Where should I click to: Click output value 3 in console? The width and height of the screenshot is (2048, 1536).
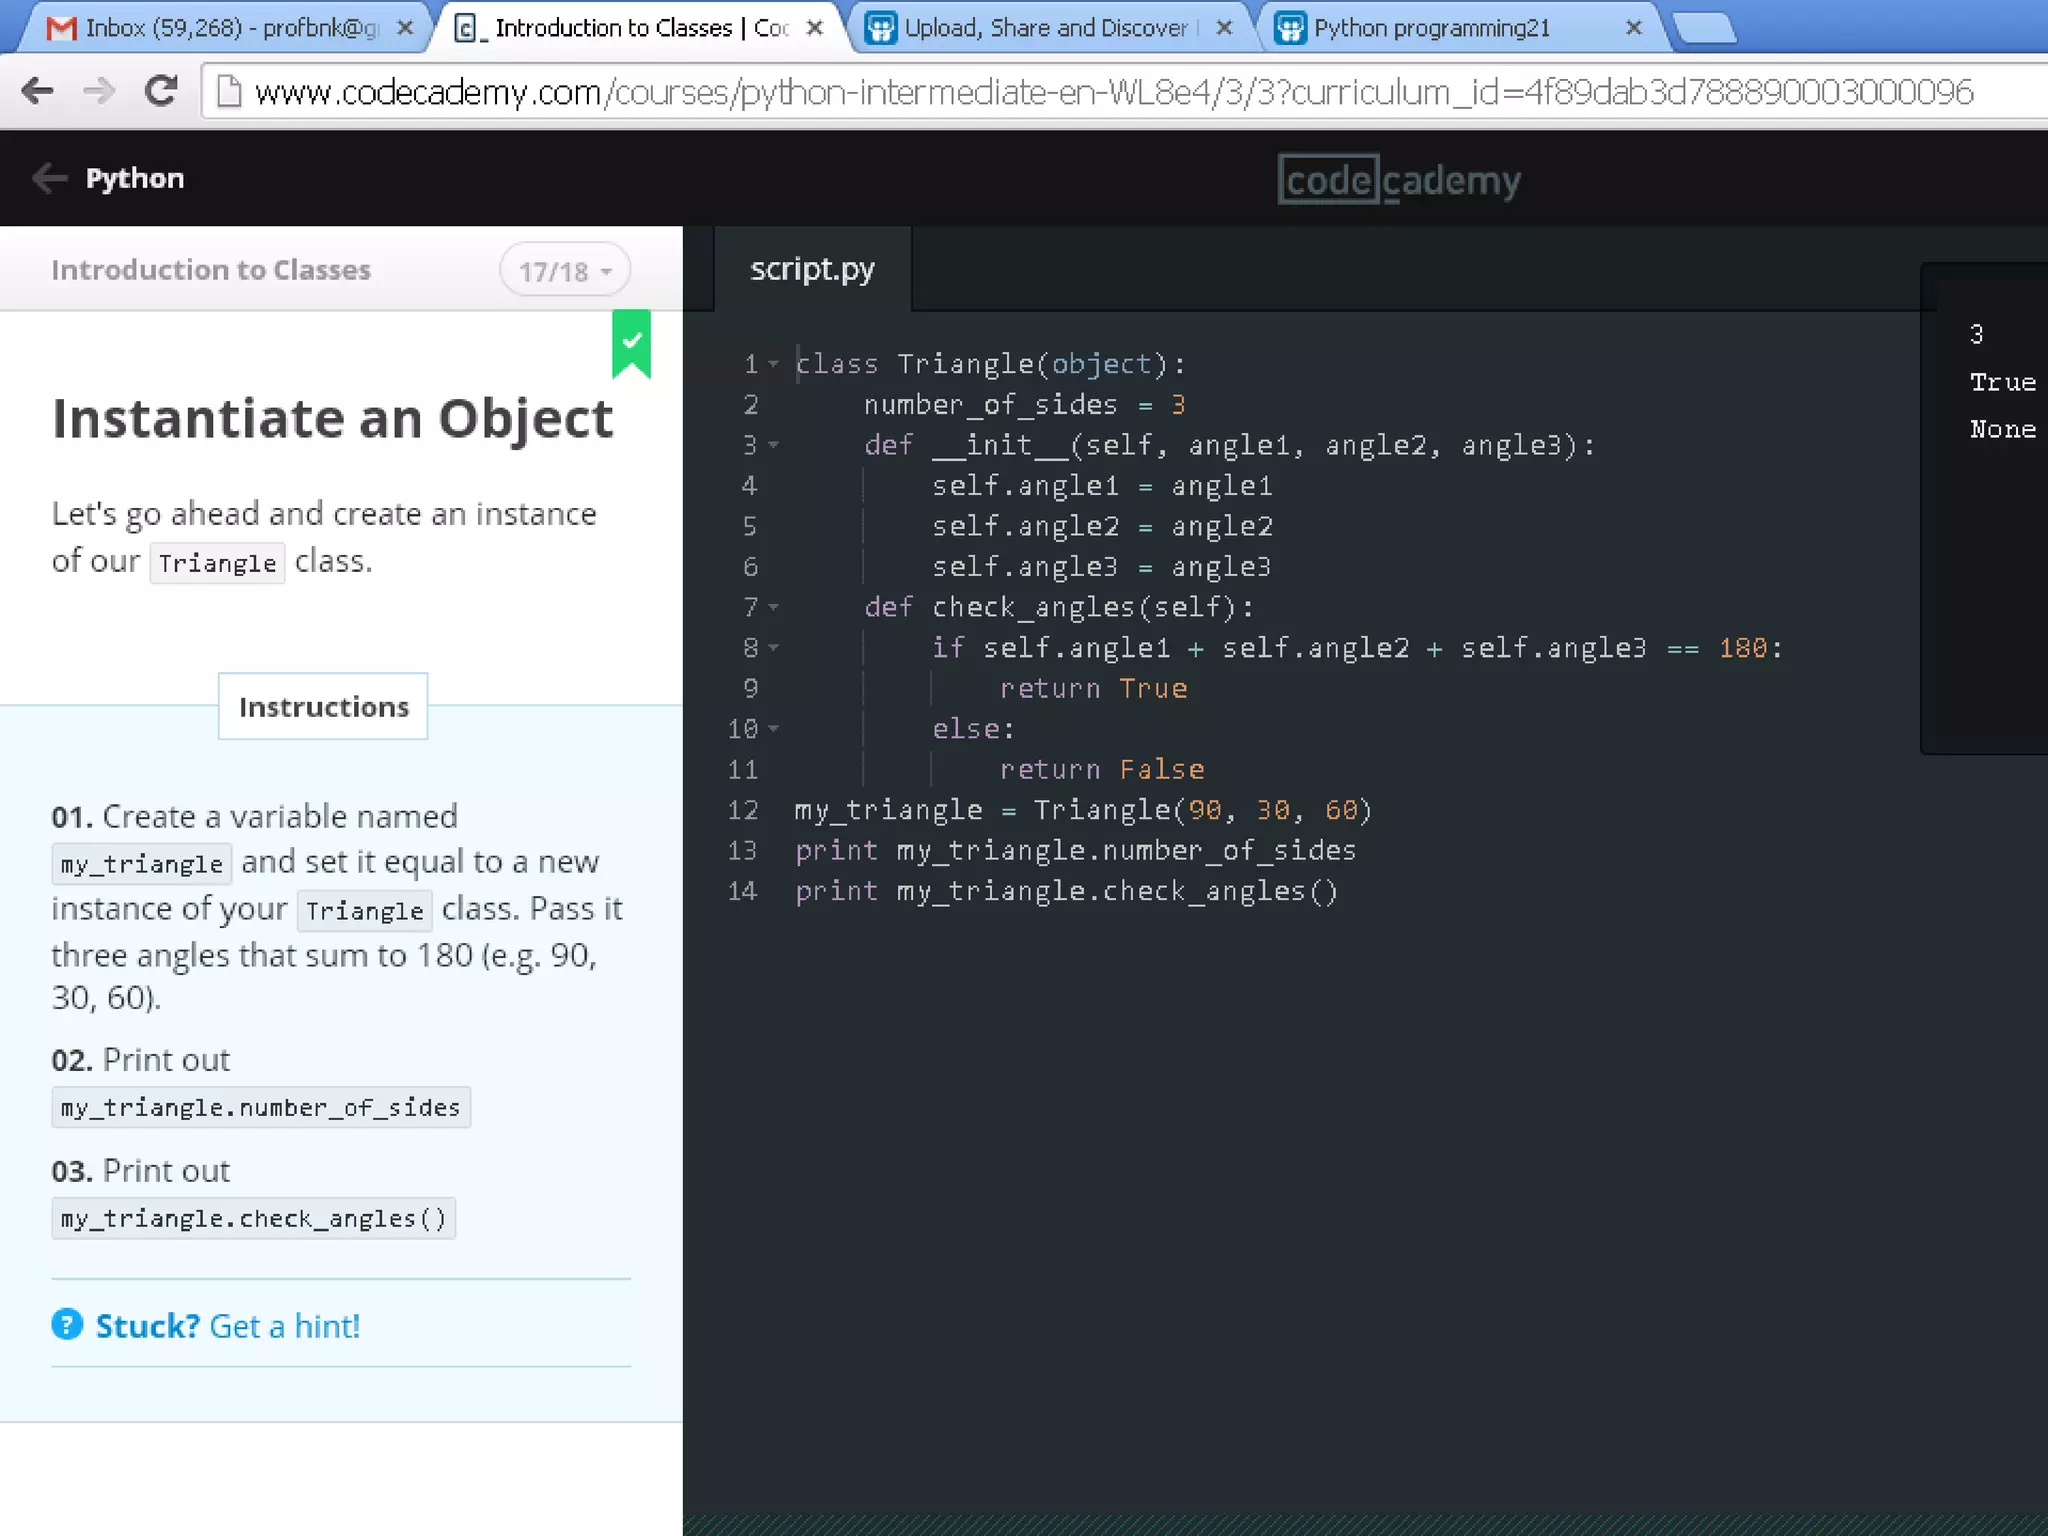1976,334
